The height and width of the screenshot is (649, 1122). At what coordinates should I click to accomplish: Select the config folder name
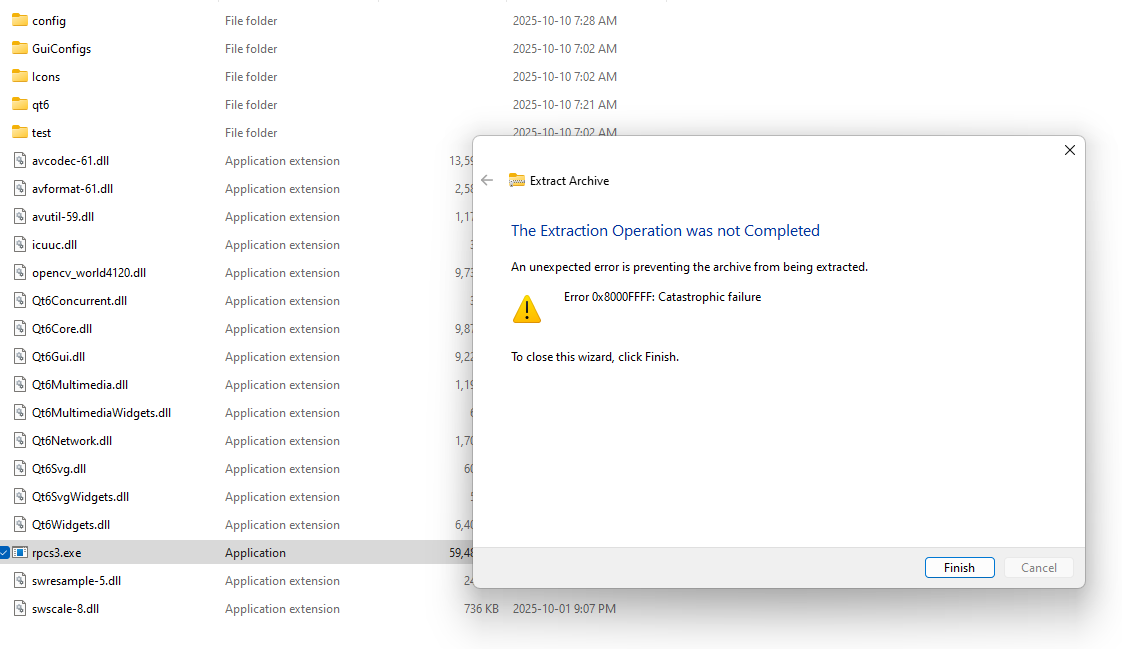tap(49, 21)
